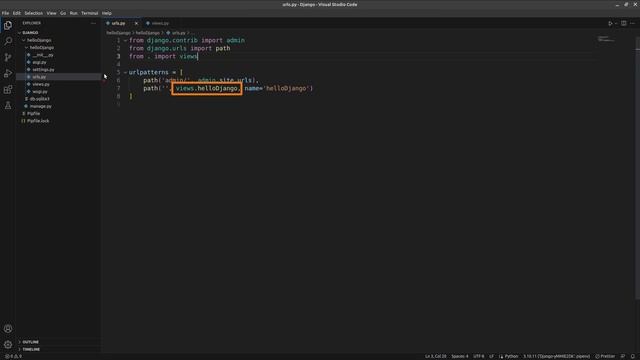Open notifications bell in status bar
The width and height of the screenshot is (640, 360).
tap(633, 356)
